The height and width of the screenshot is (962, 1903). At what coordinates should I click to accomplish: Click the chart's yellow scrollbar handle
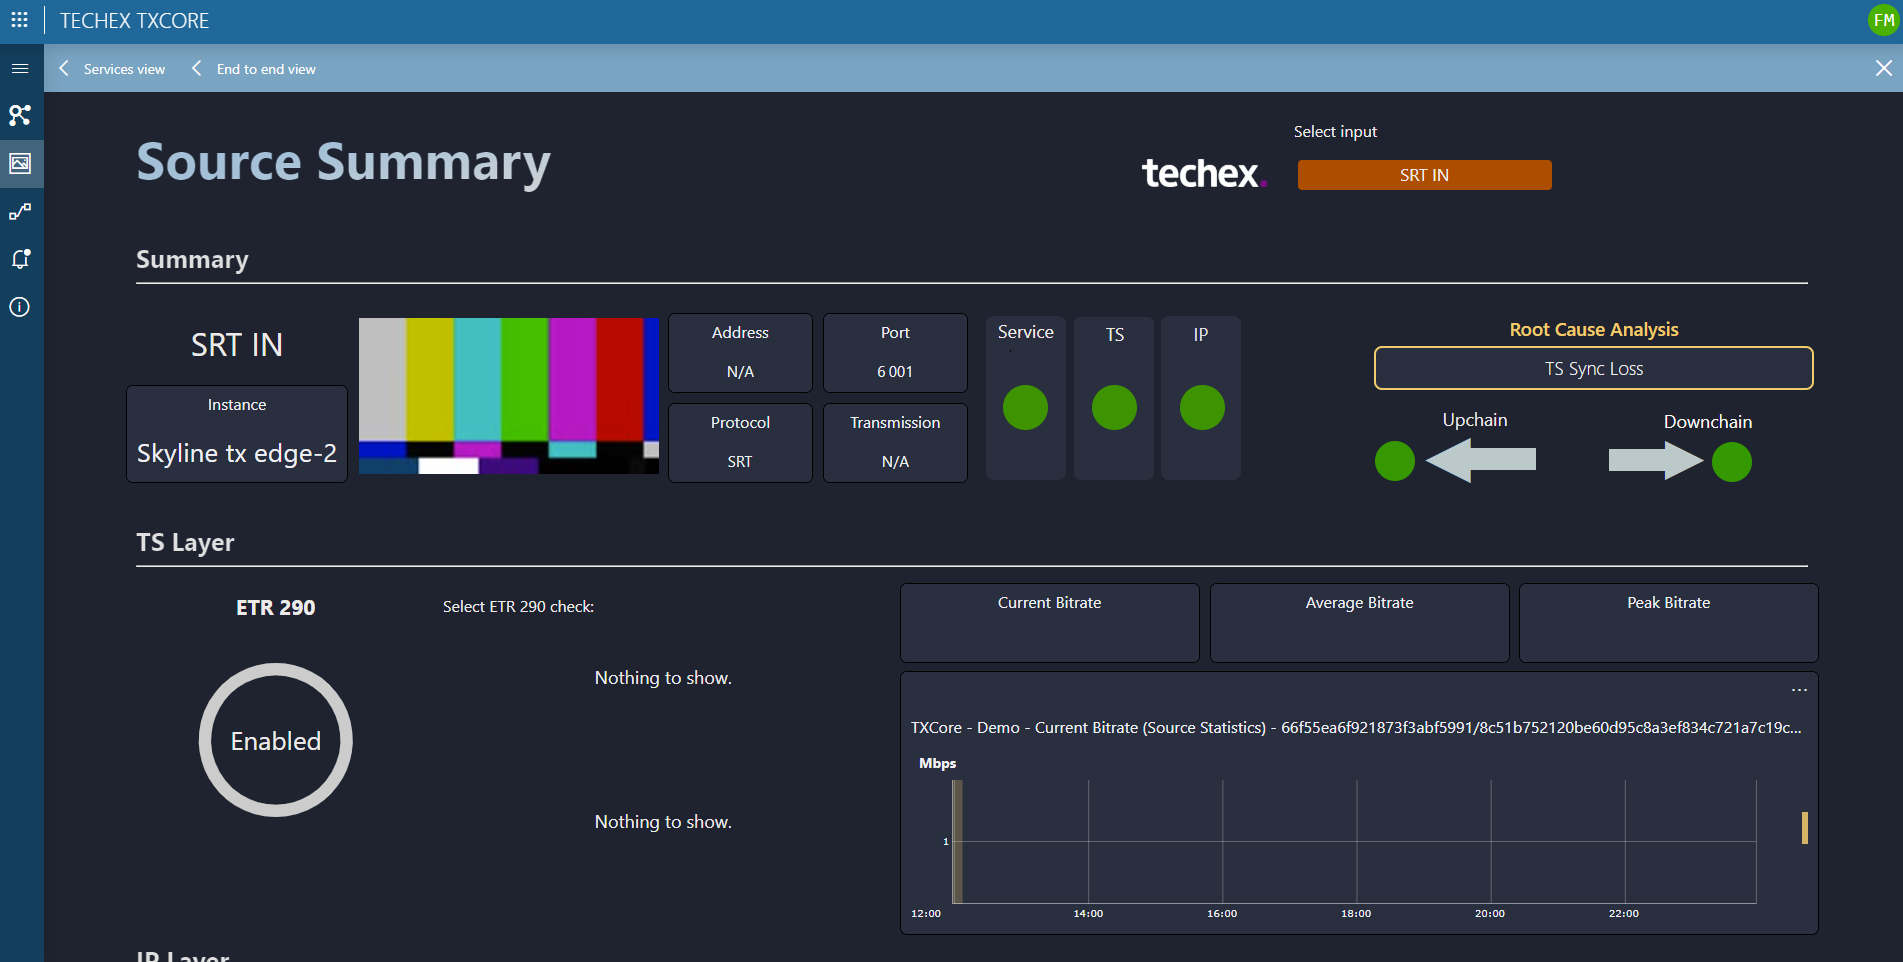click(x=1805, y=828)
